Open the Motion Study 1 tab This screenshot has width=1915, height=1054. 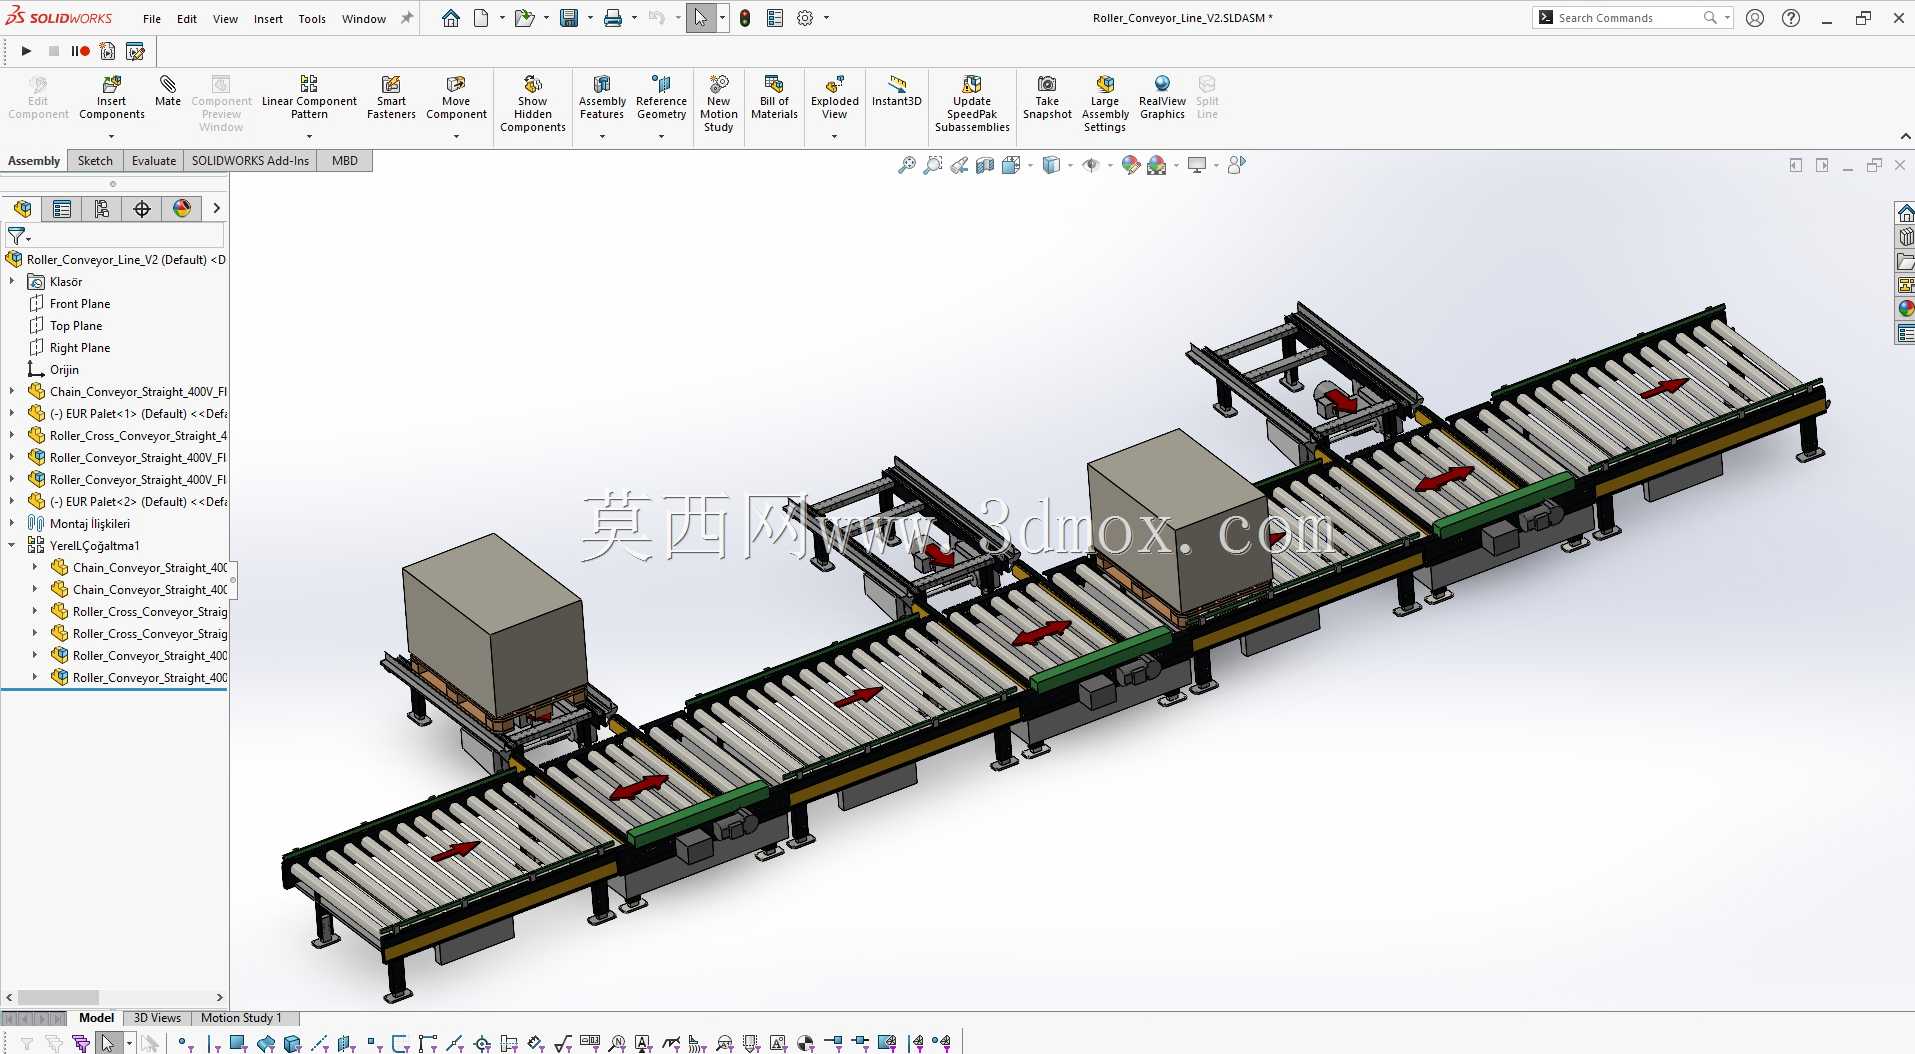click(241, 1018)
